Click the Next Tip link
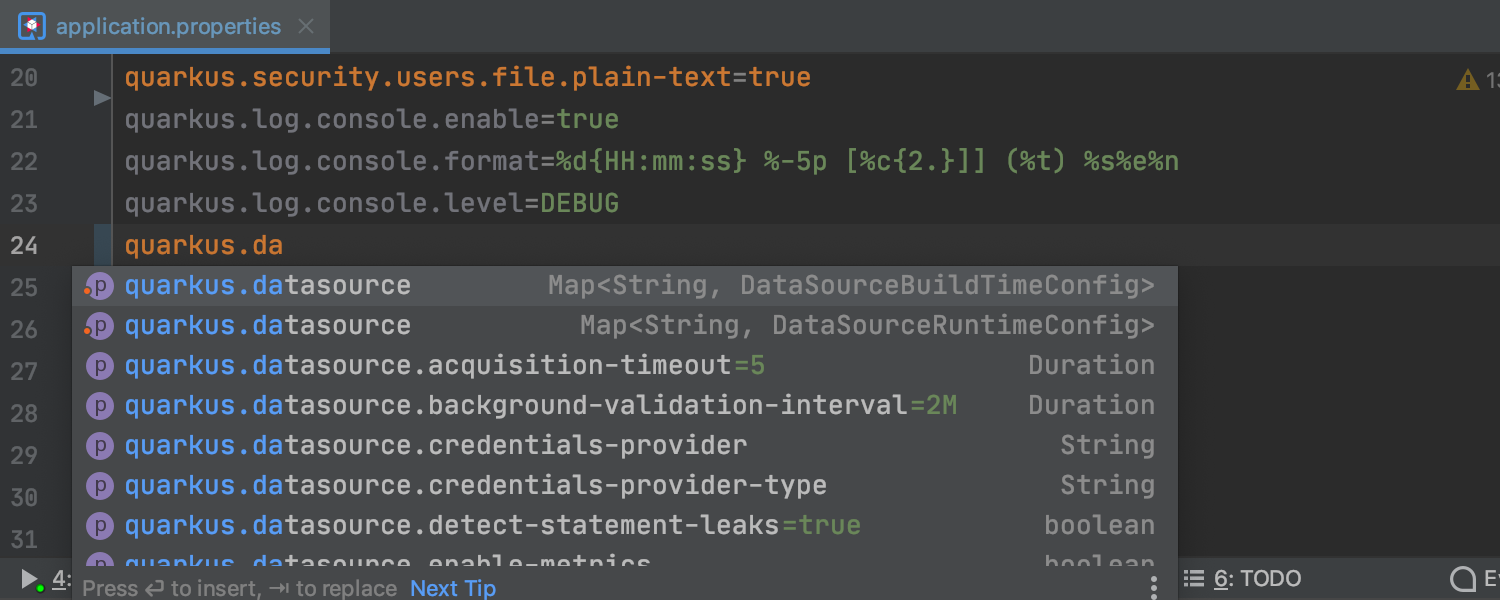Screen dimensions: 1500x600 [453, 588]
